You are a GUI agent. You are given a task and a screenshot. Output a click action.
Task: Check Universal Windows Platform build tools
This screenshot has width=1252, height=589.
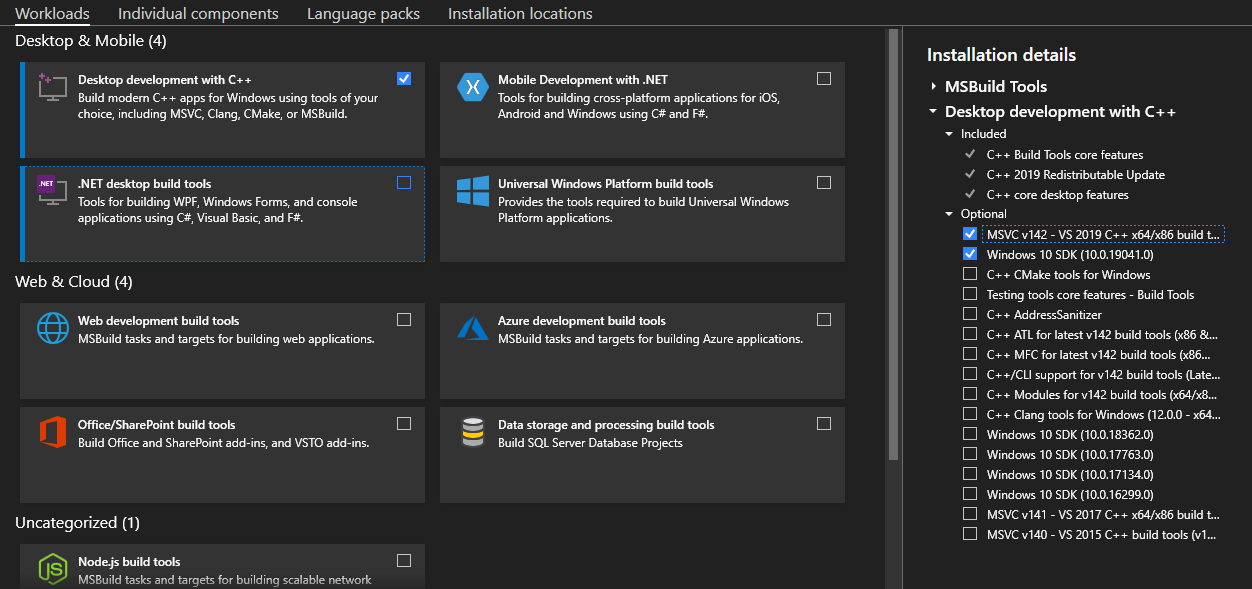pyautogui.click(x=824, y=183)
